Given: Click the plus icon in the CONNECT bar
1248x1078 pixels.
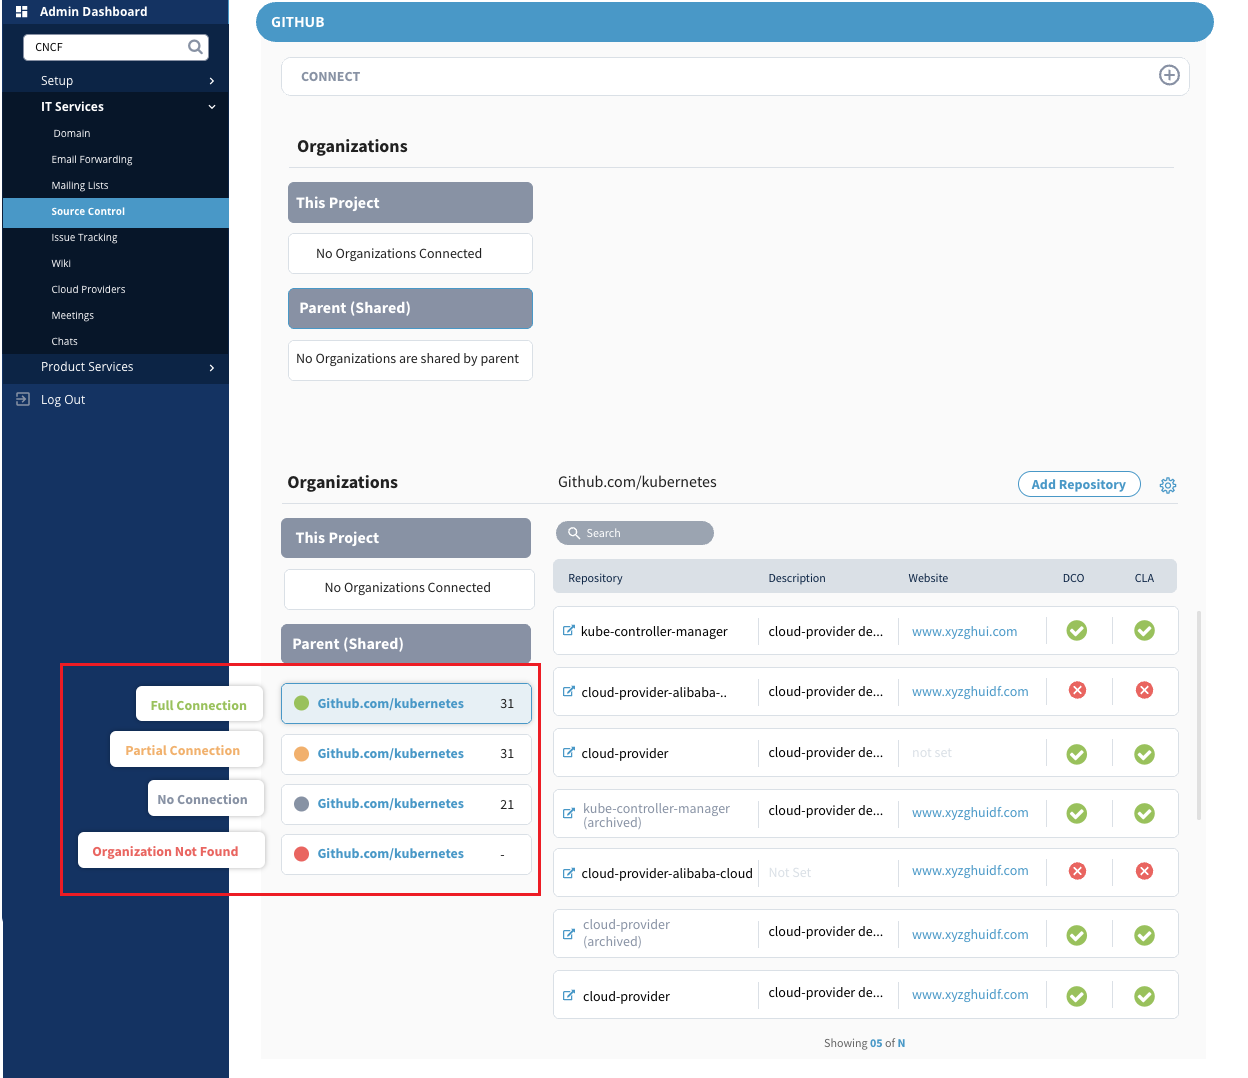Looking at the screenshot, I should (1168, 76).
